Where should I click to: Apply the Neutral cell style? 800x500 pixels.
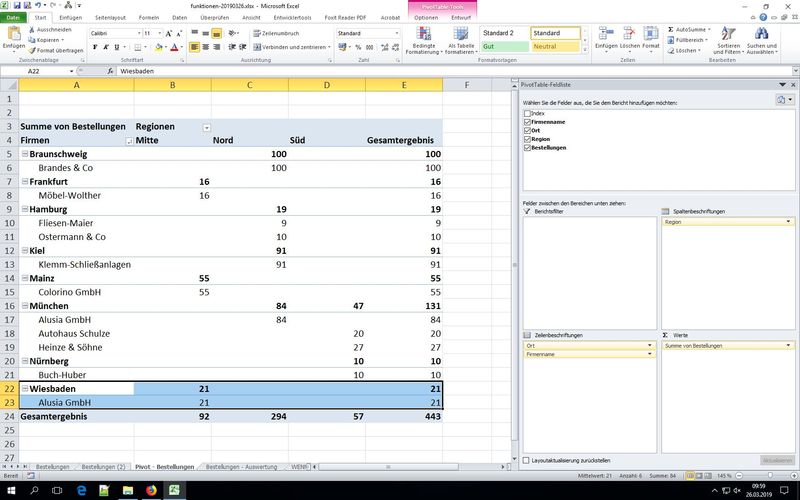(x=554, y=46)
